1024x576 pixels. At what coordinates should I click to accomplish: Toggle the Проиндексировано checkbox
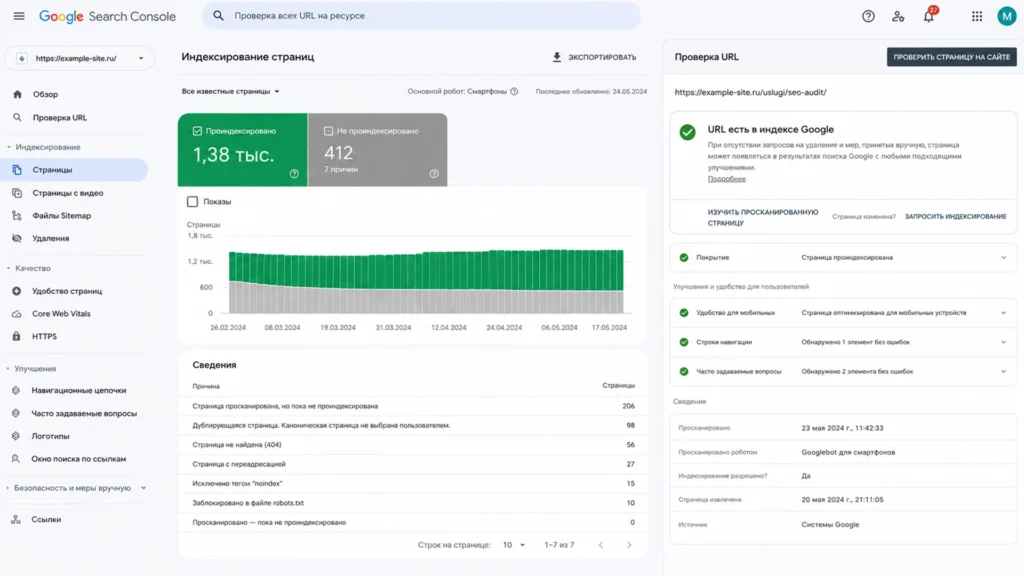[x=197, y=131]
